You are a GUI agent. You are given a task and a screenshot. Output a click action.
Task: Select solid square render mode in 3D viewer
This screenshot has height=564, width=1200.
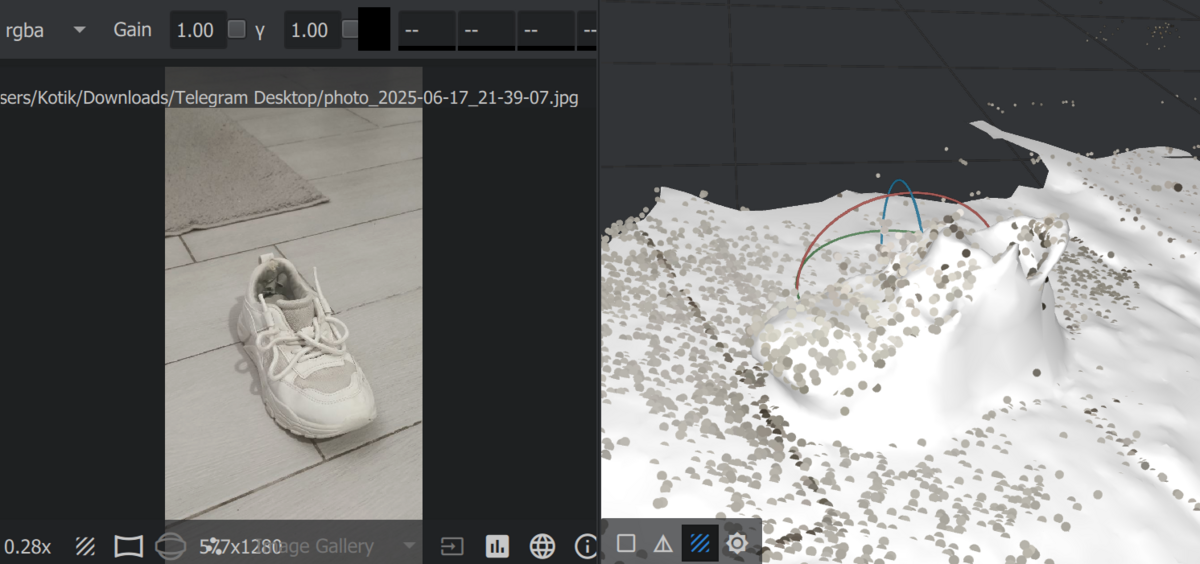(626, 543)
